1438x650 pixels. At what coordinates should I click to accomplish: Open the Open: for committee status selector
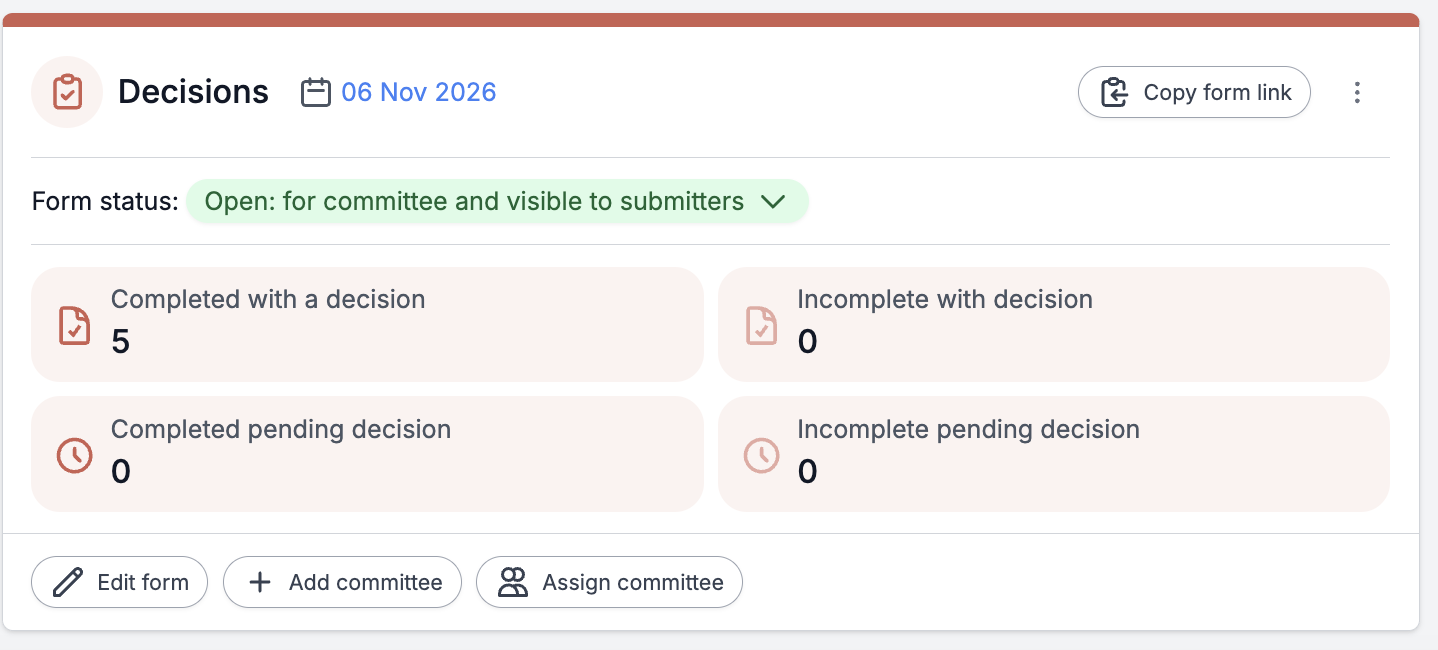pyautogui.click(x=497, y=202)
